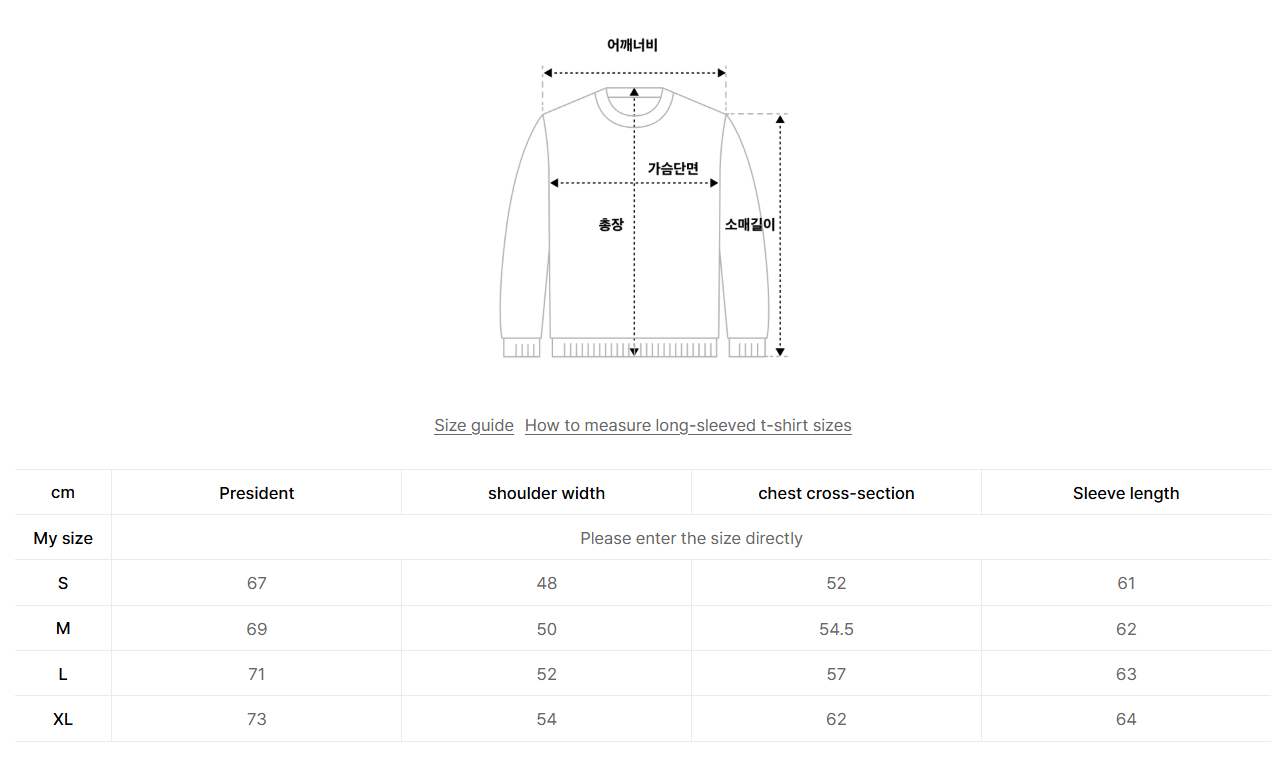Click the shoulder width column header
This screenshot has width=1288, height=758.
(546, 493)
